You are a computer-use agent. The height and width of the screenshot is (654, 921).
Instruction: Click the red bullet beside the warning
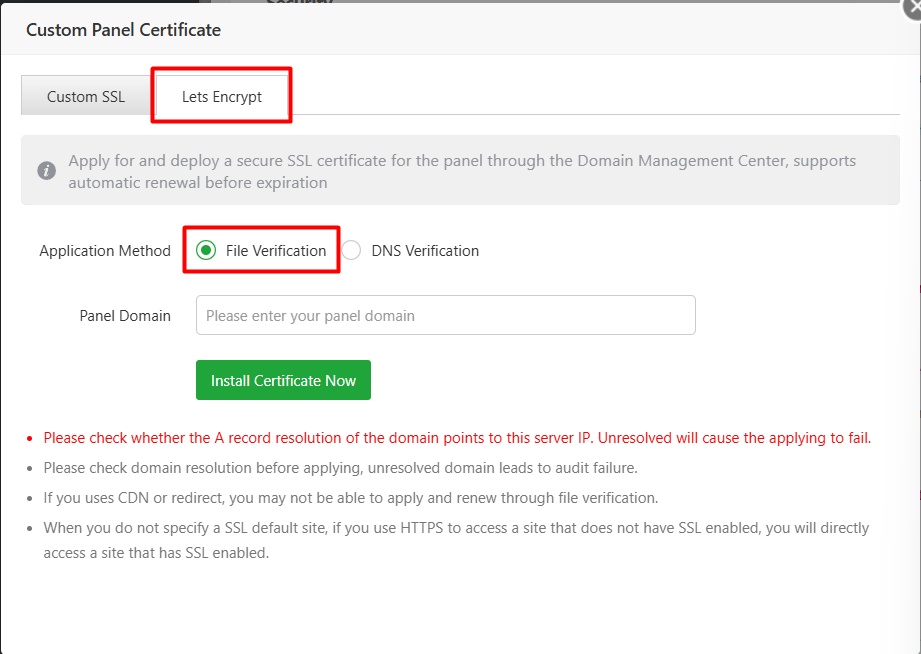pyautogui.click(x=30, y=439)
